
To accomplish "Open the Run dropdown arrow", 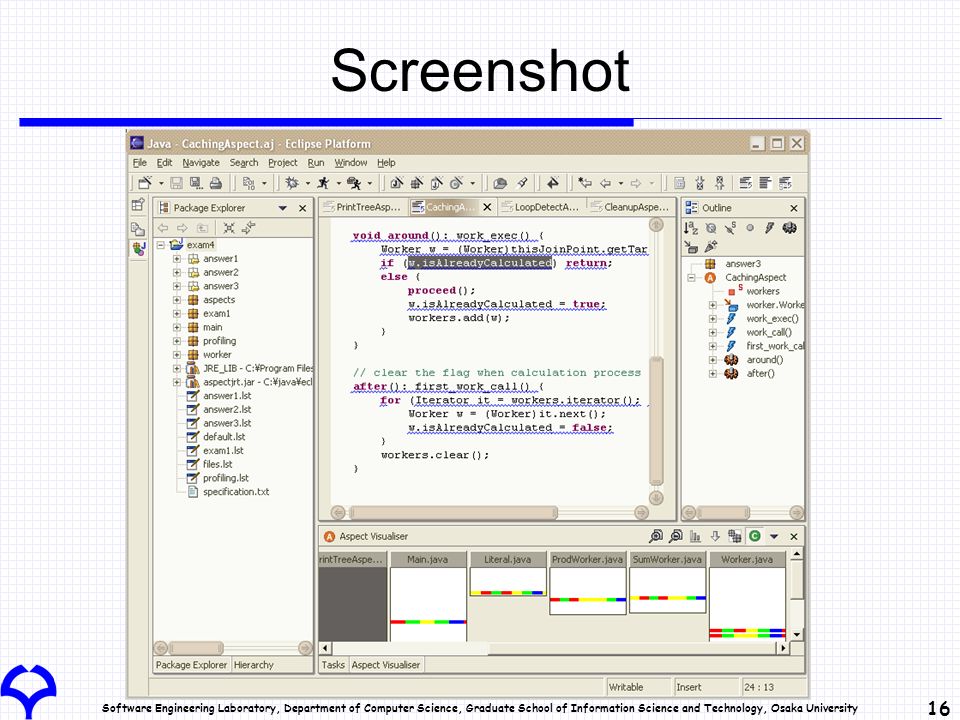I will click(338, 183).
